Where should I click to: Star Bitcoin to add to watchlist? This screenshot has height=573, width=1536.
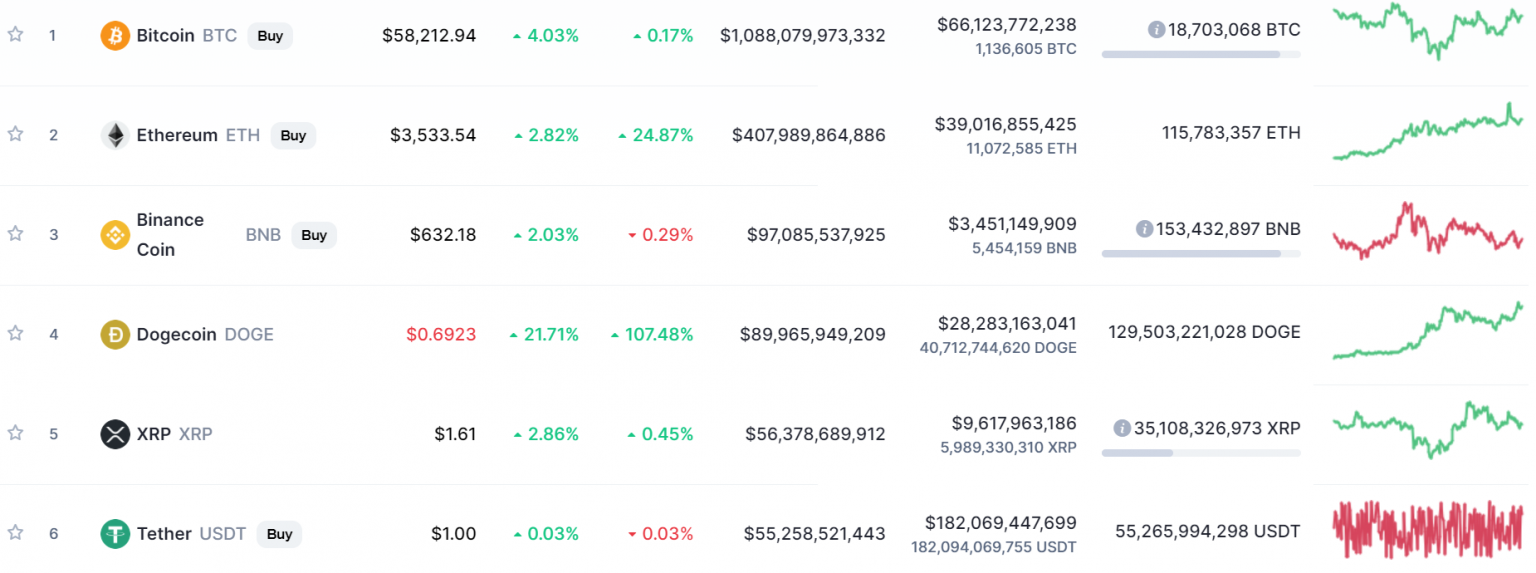pyautogui.click(x=15, y=35)
